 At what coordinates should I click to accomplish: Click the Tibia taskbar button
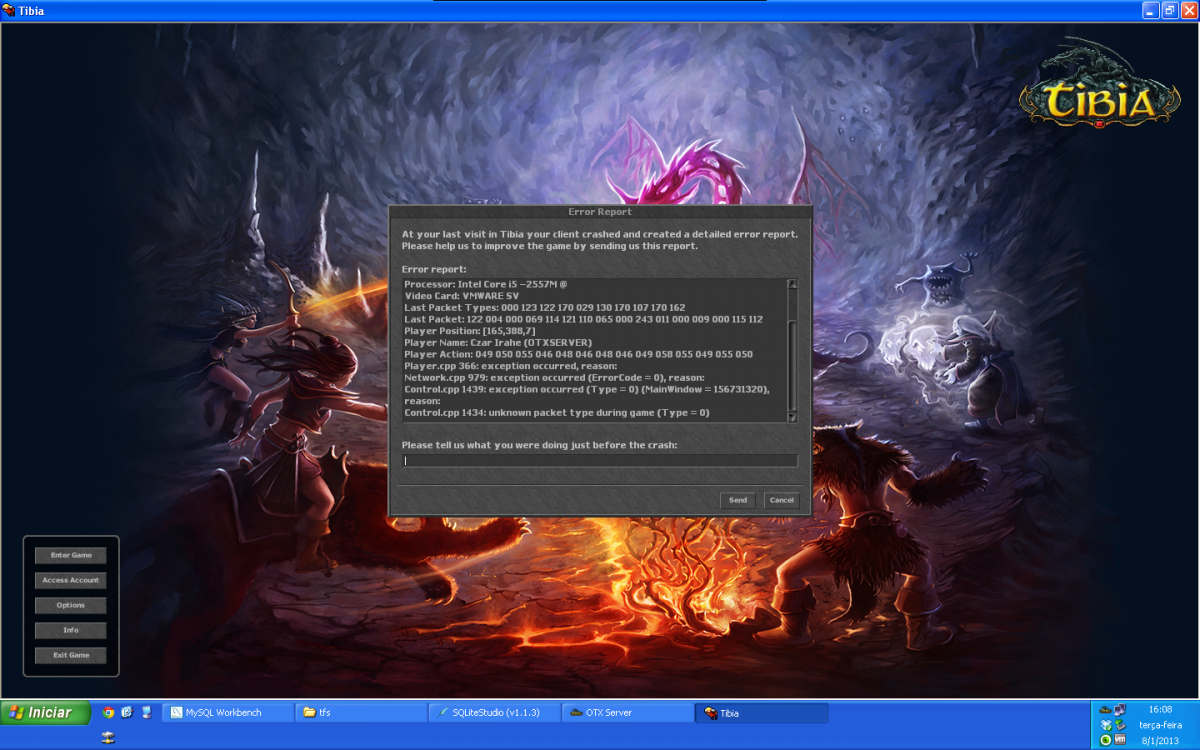pyautogui.click(x=761, y=713)
